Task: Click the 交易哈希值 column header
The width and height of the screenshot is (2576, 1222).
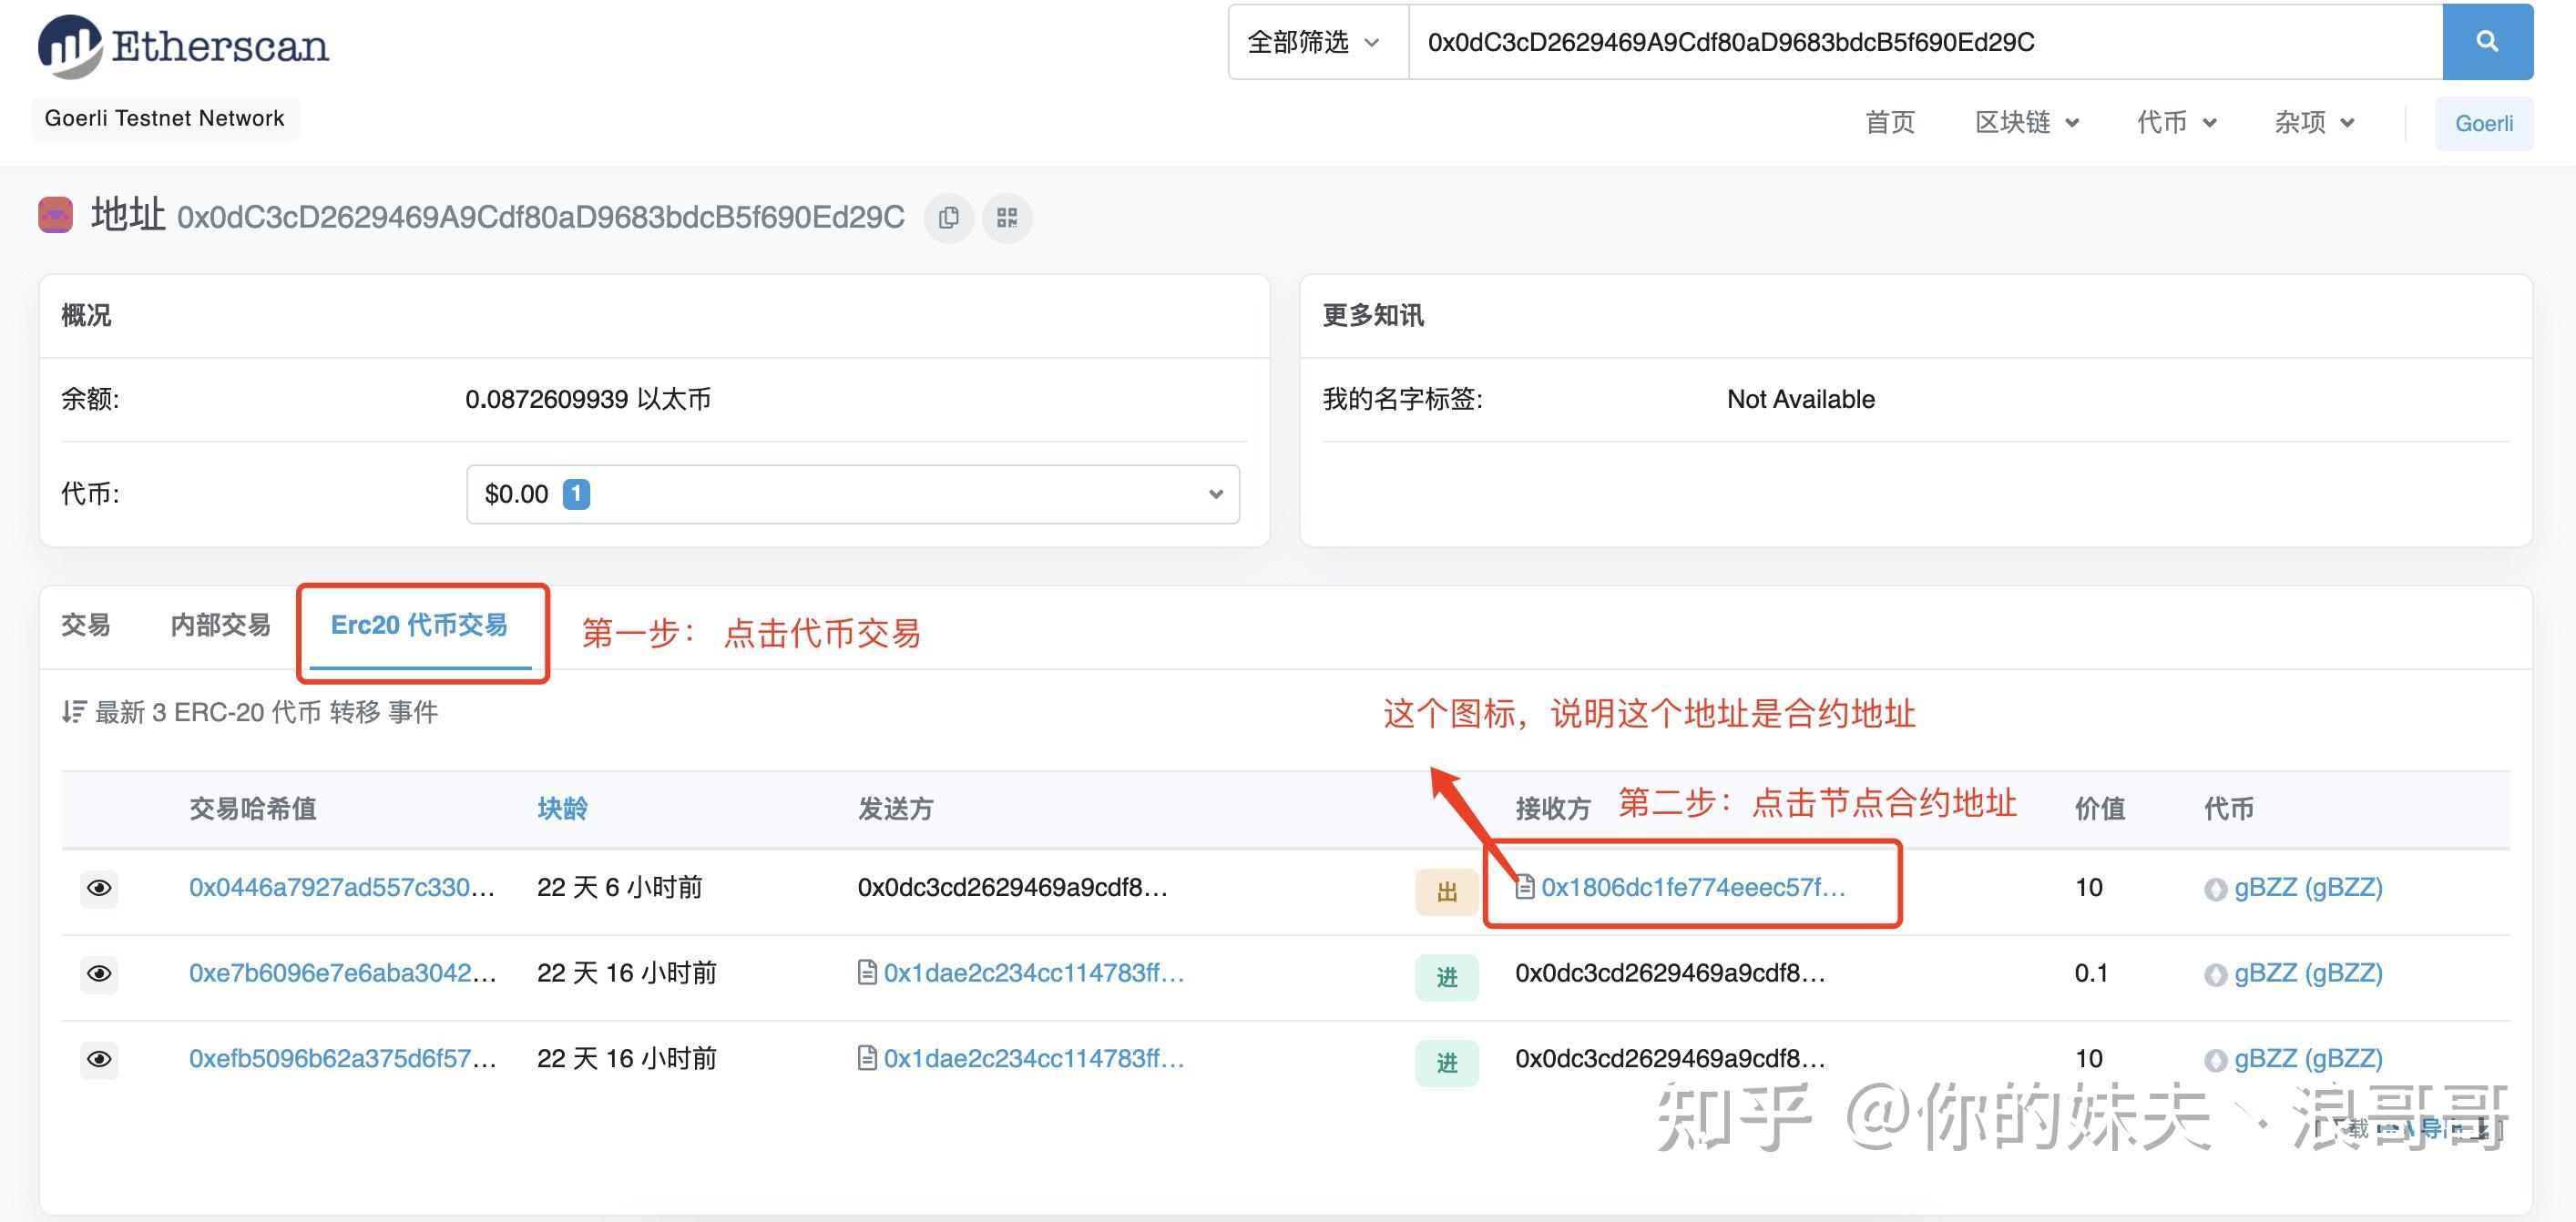Action: (x=253, y=808)
